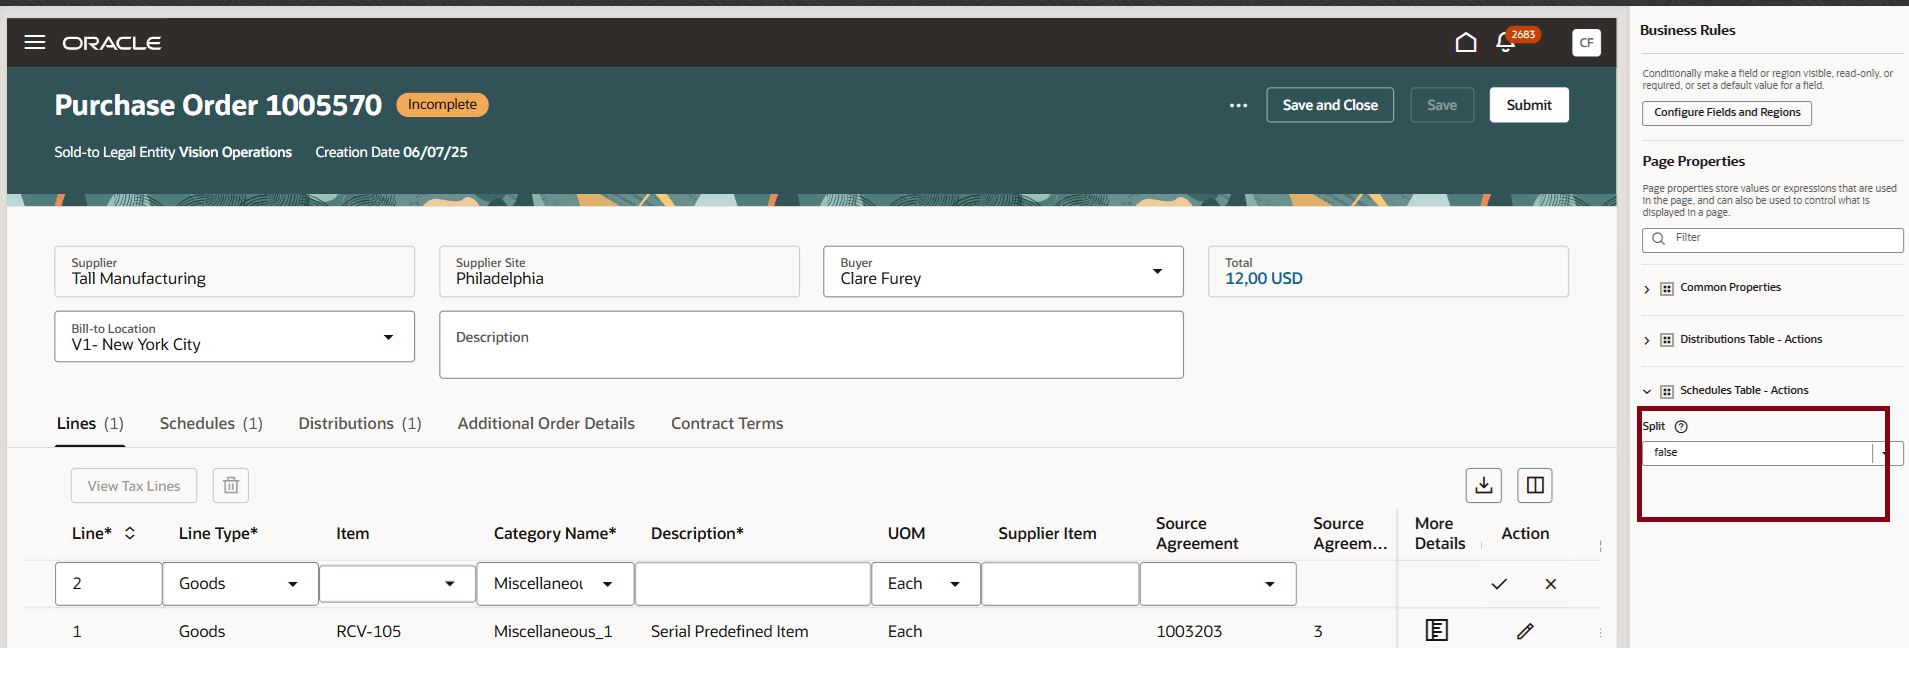This screenshot has width=1909, height=700.
Task: Click the Page Properties Filter field
Action: tap(1773, 240)
